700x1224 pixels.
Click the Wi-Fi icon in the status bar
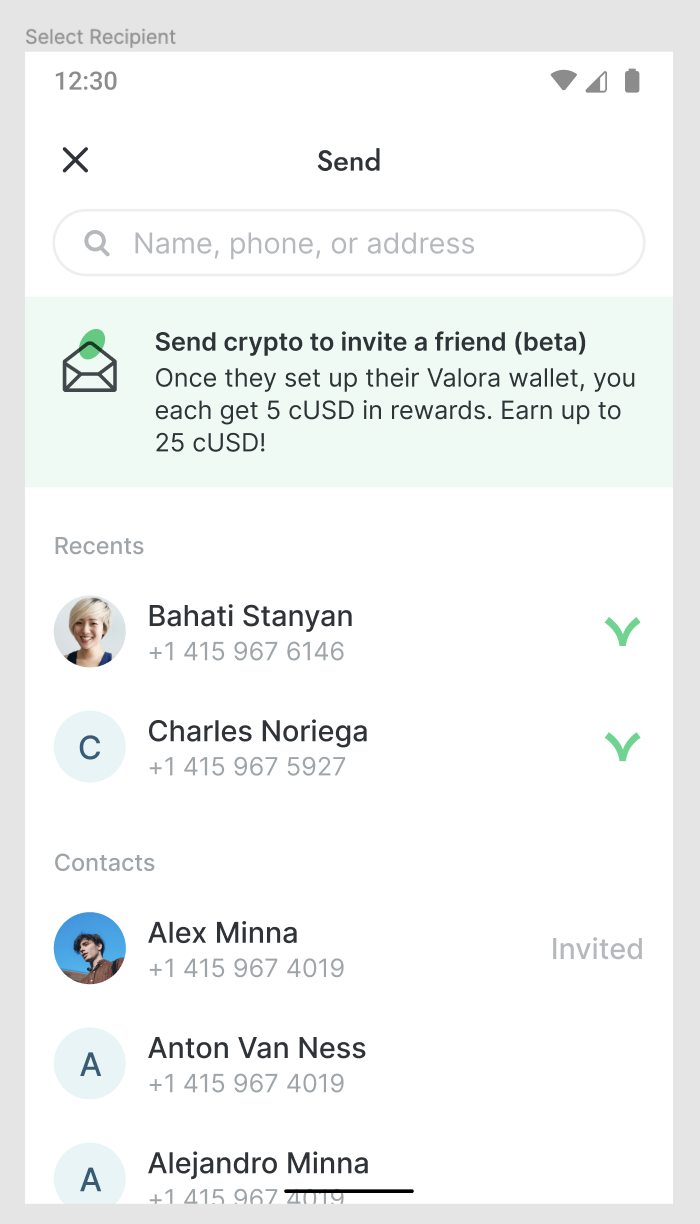tap(561, 81)
